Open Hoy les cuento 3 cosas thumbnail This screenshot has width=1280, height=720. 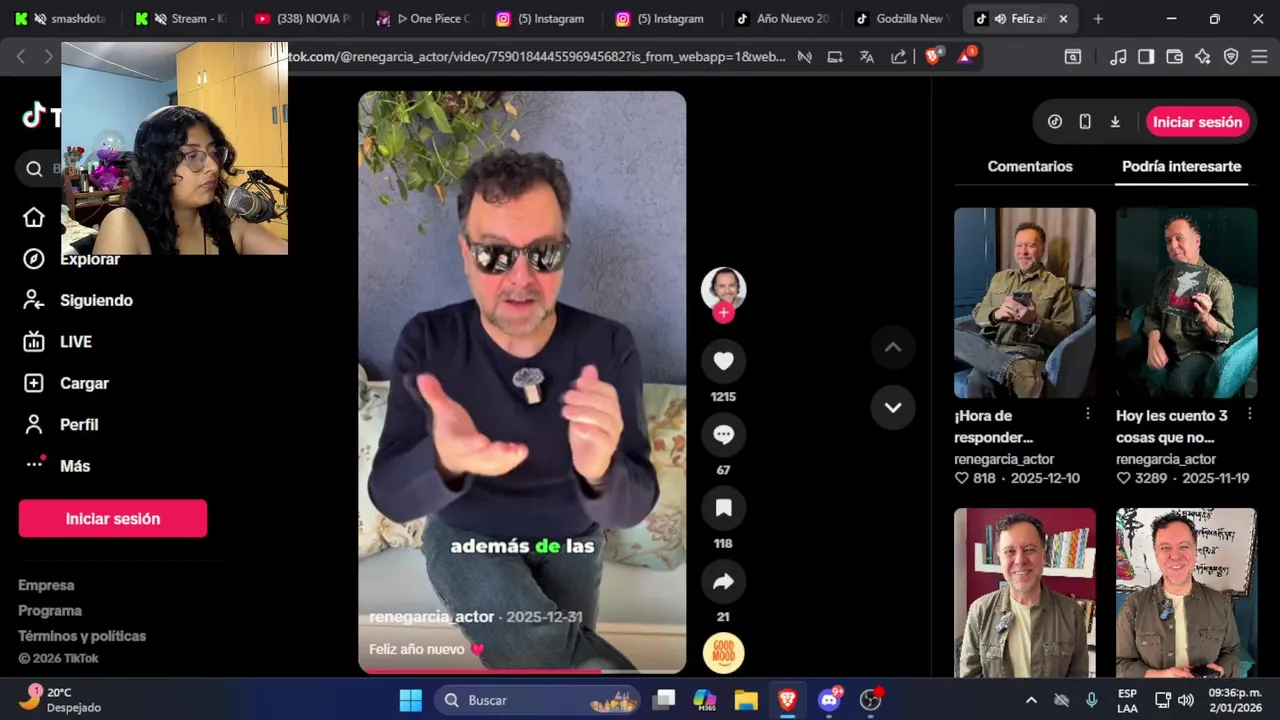point(1186,303)
